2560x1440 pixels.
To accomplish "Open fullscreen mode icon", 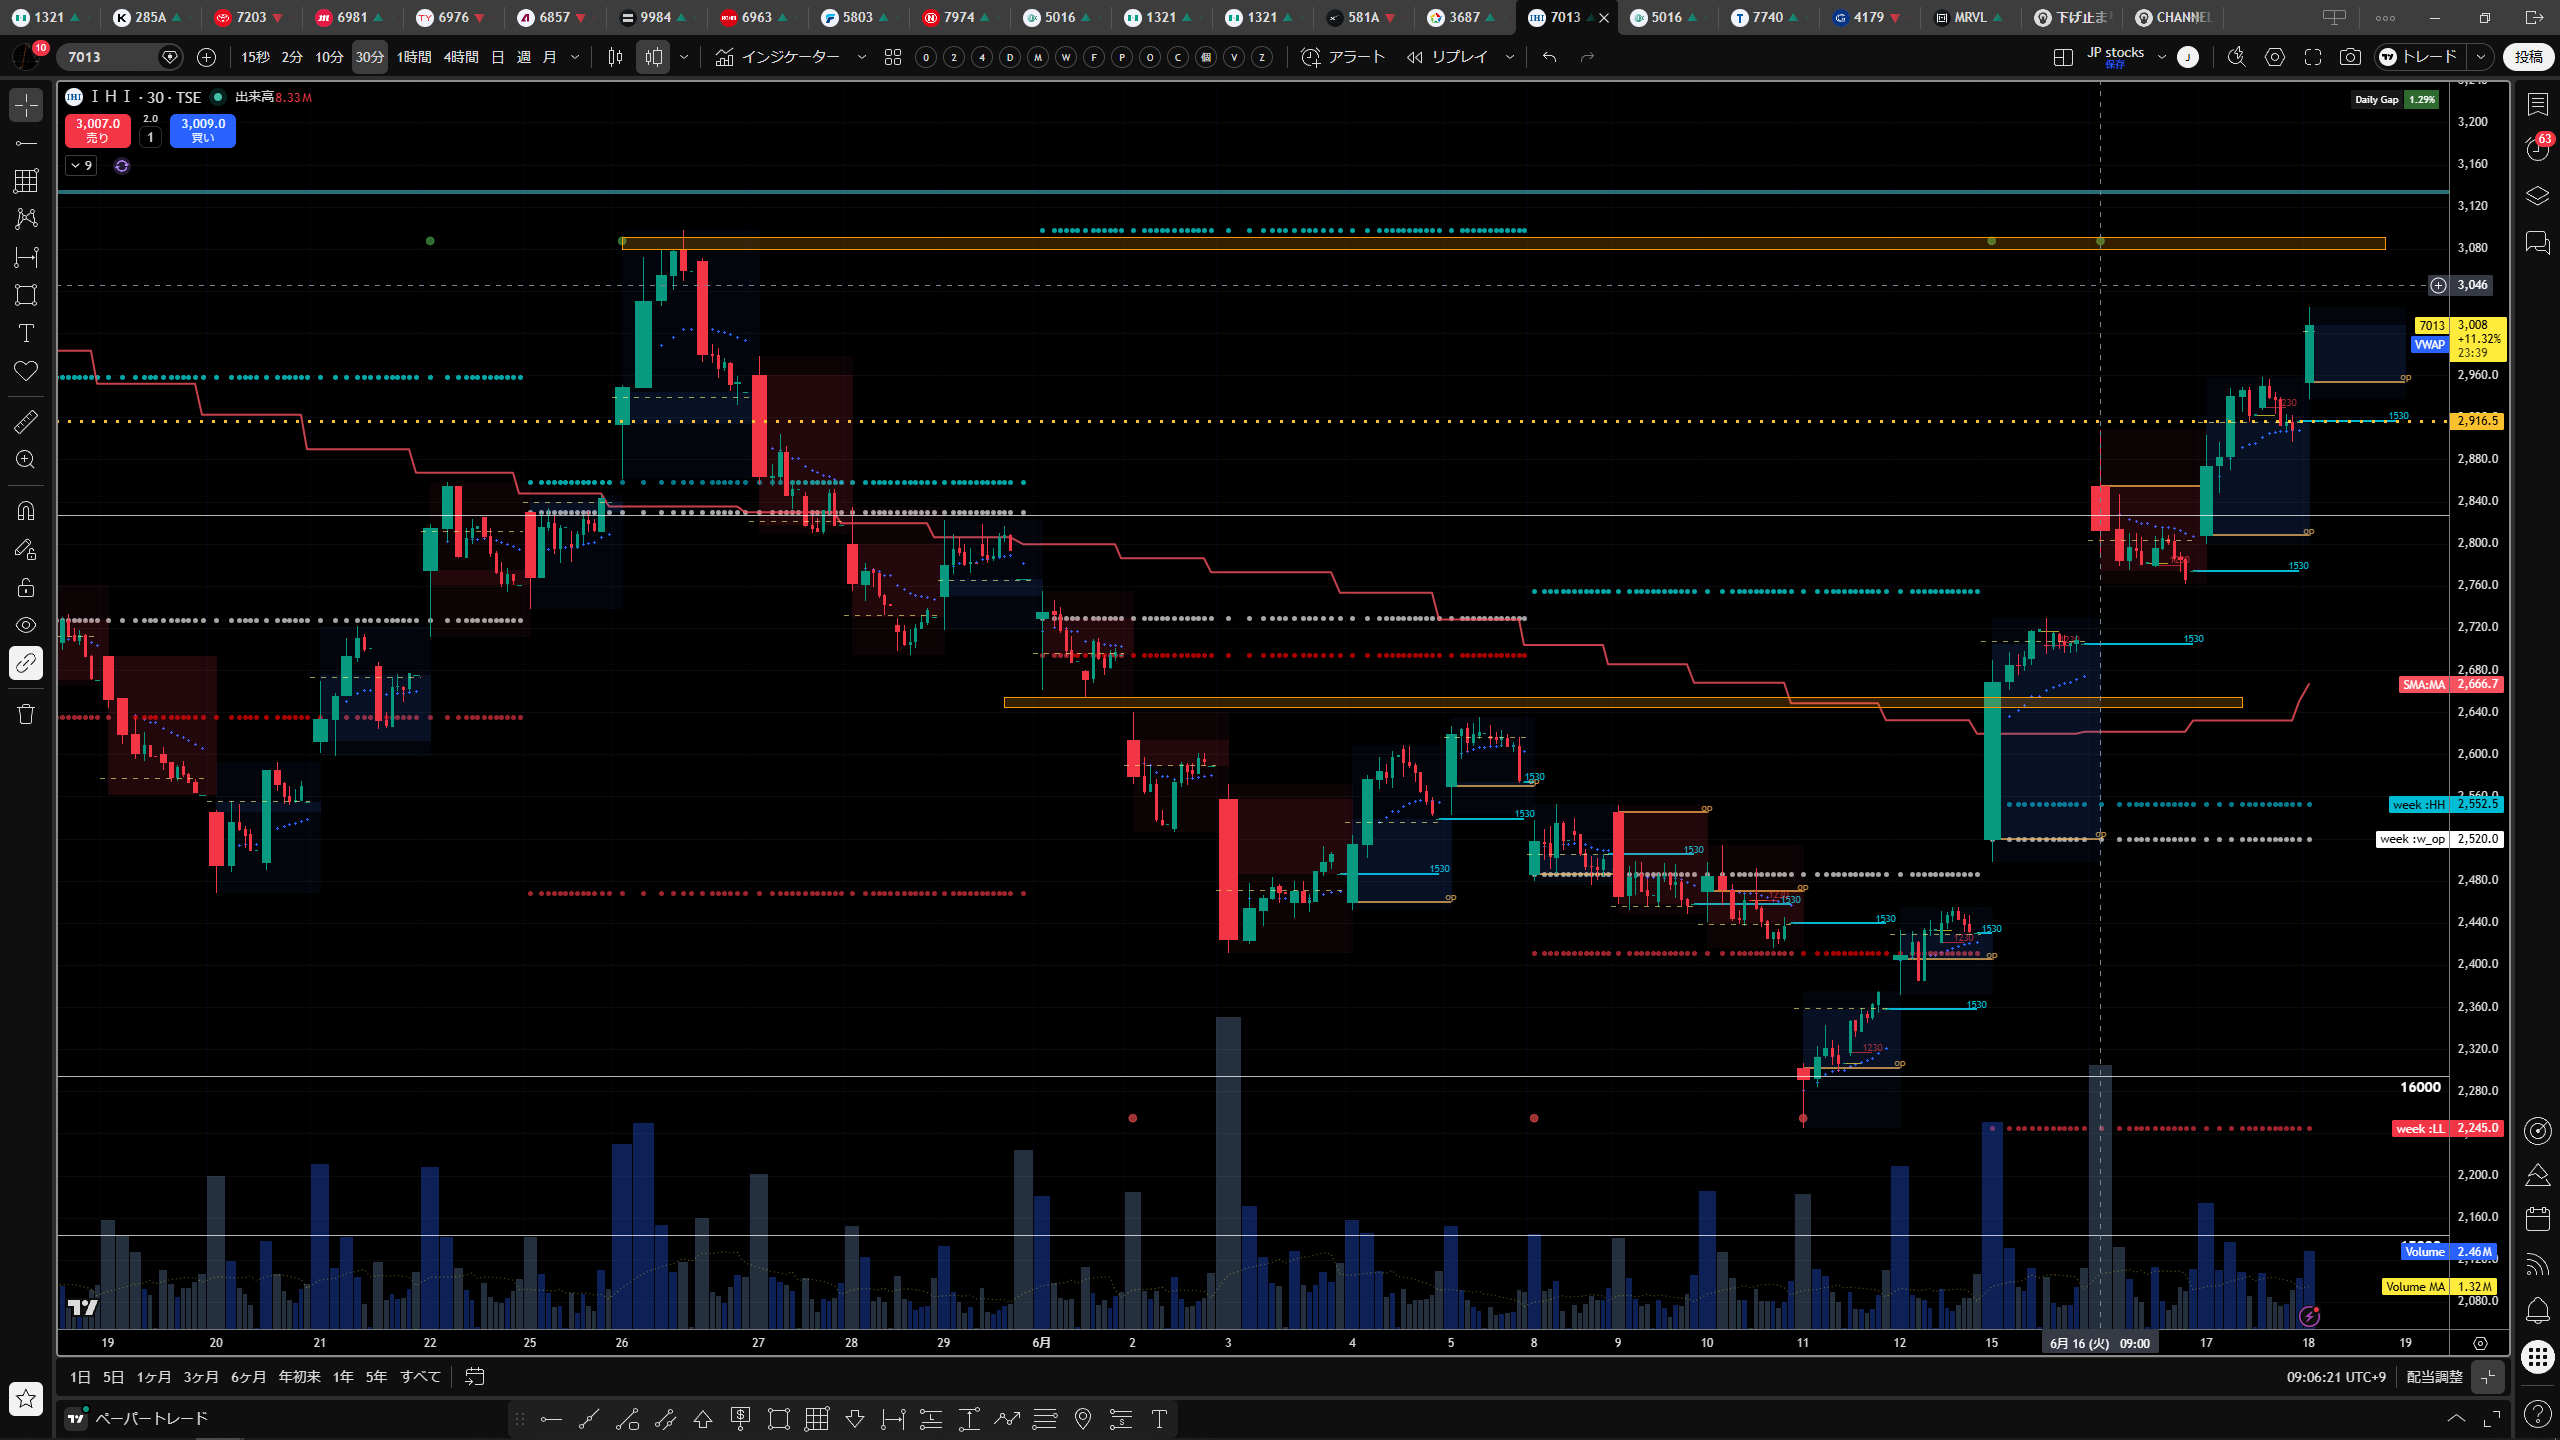I will coord(2312,57).
